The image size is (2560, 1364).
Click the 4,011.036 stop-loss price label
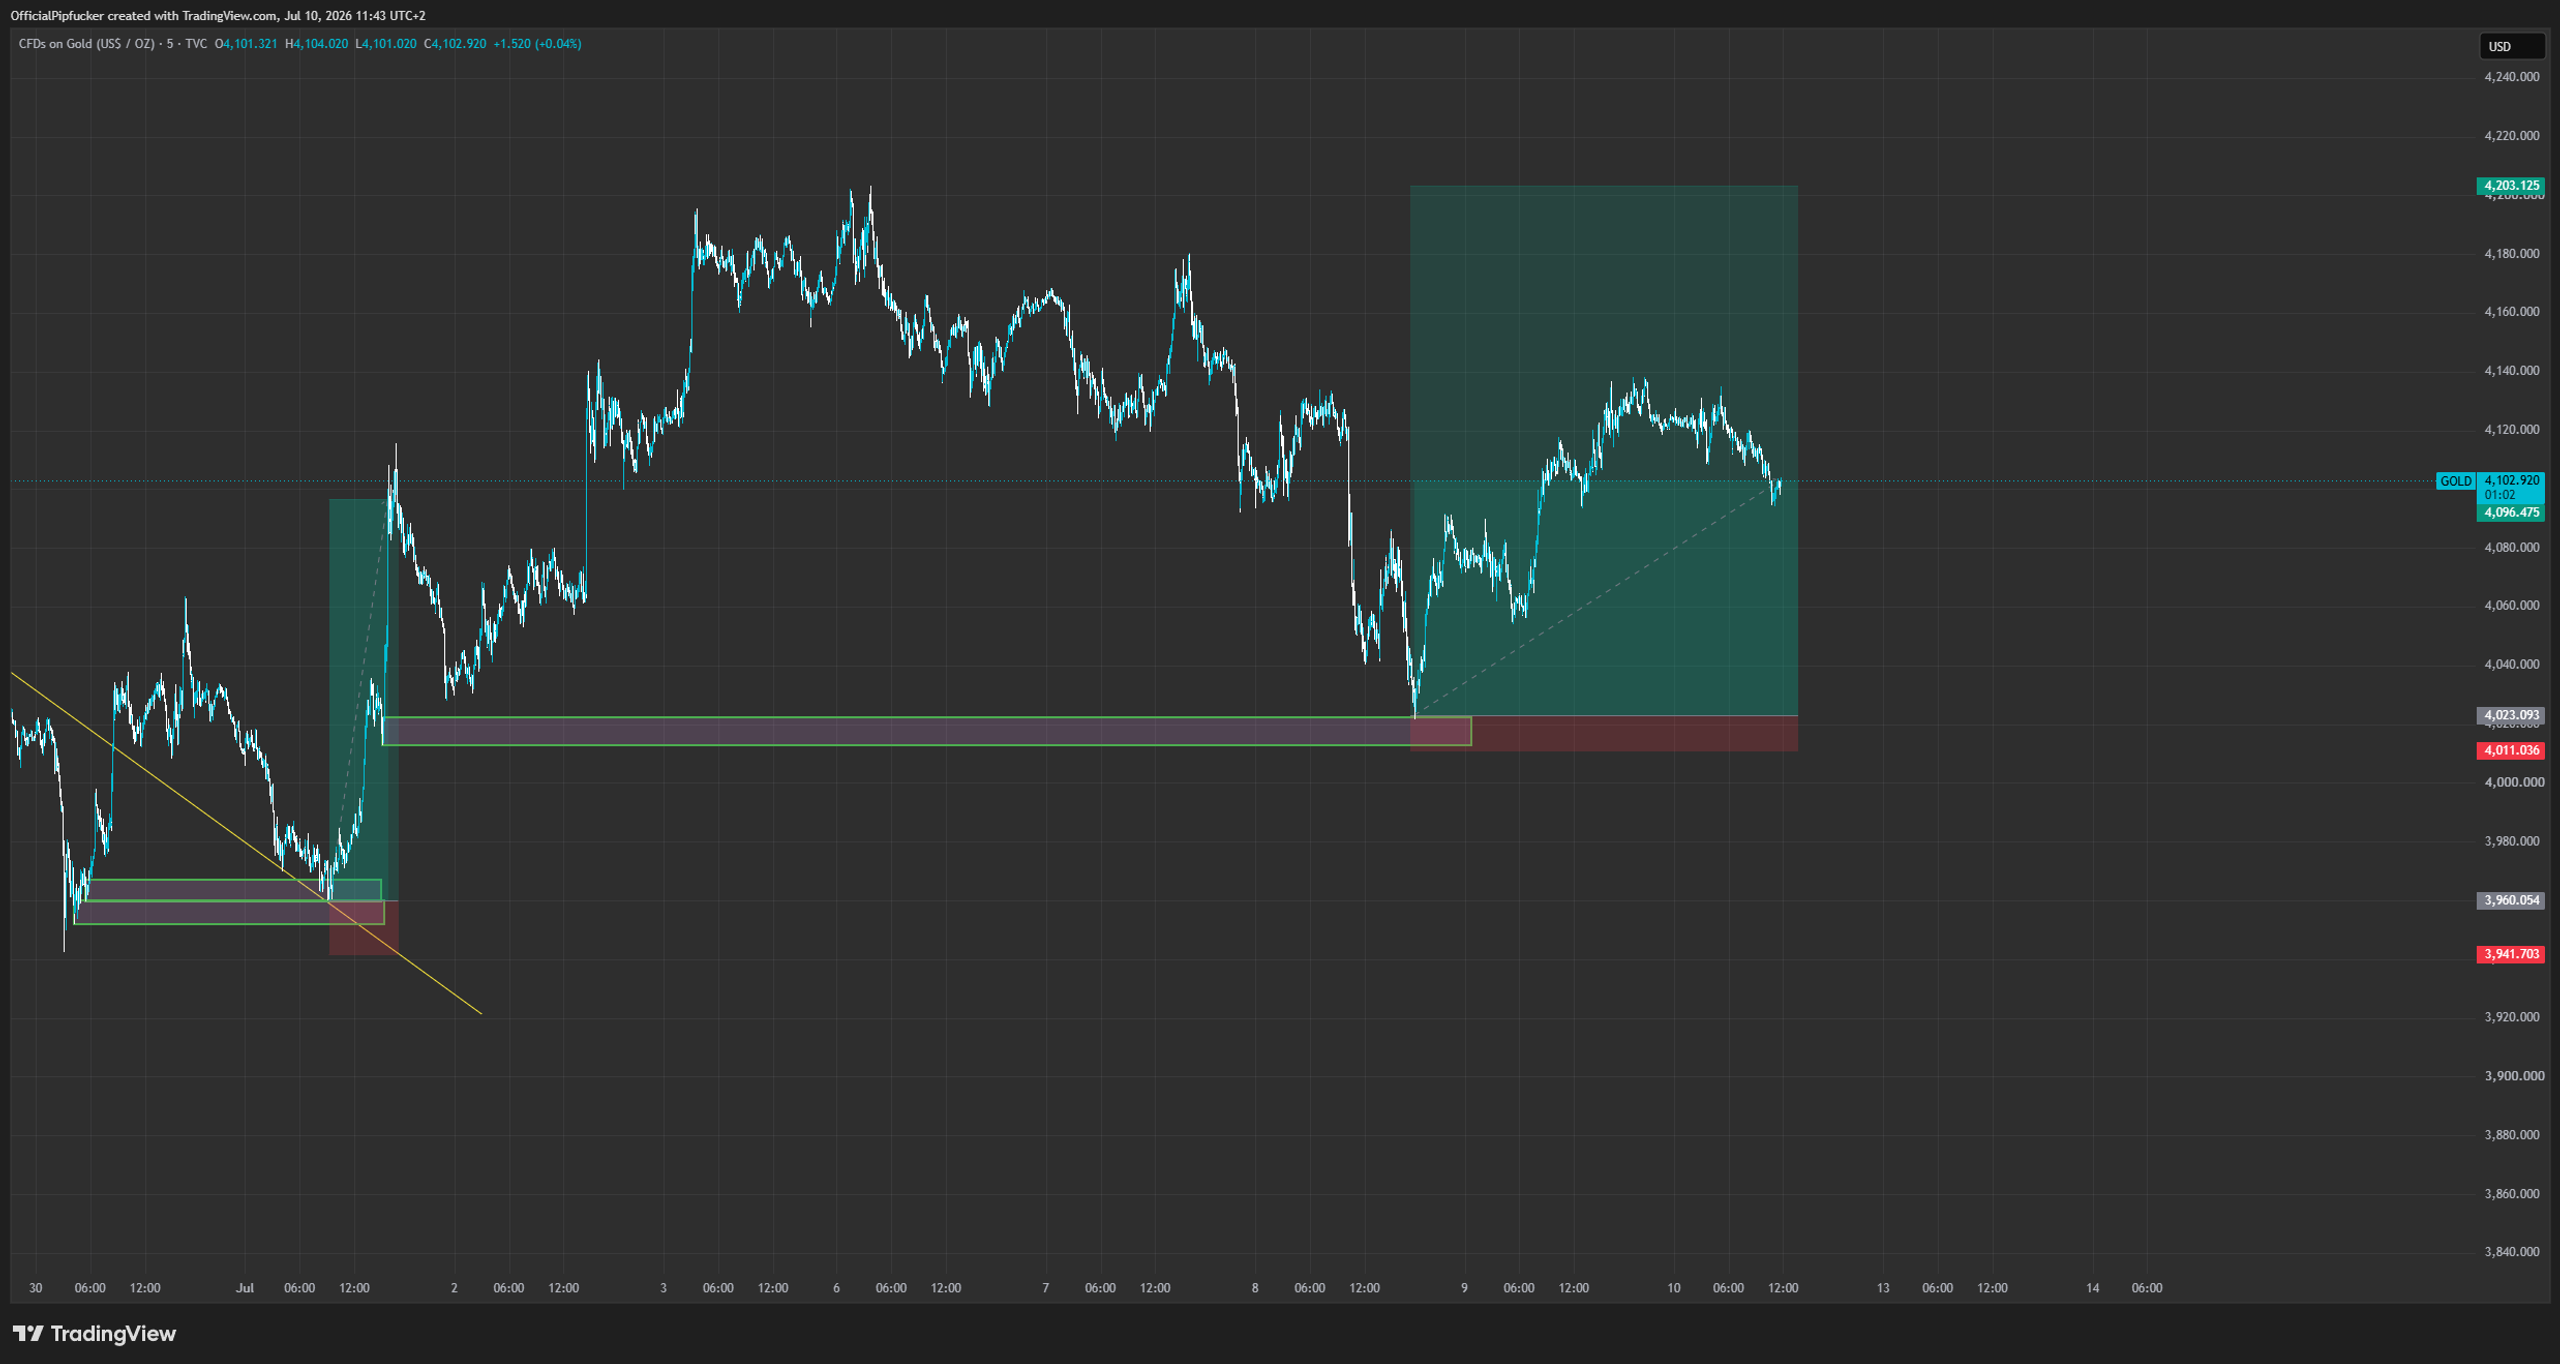[2511, 751]
